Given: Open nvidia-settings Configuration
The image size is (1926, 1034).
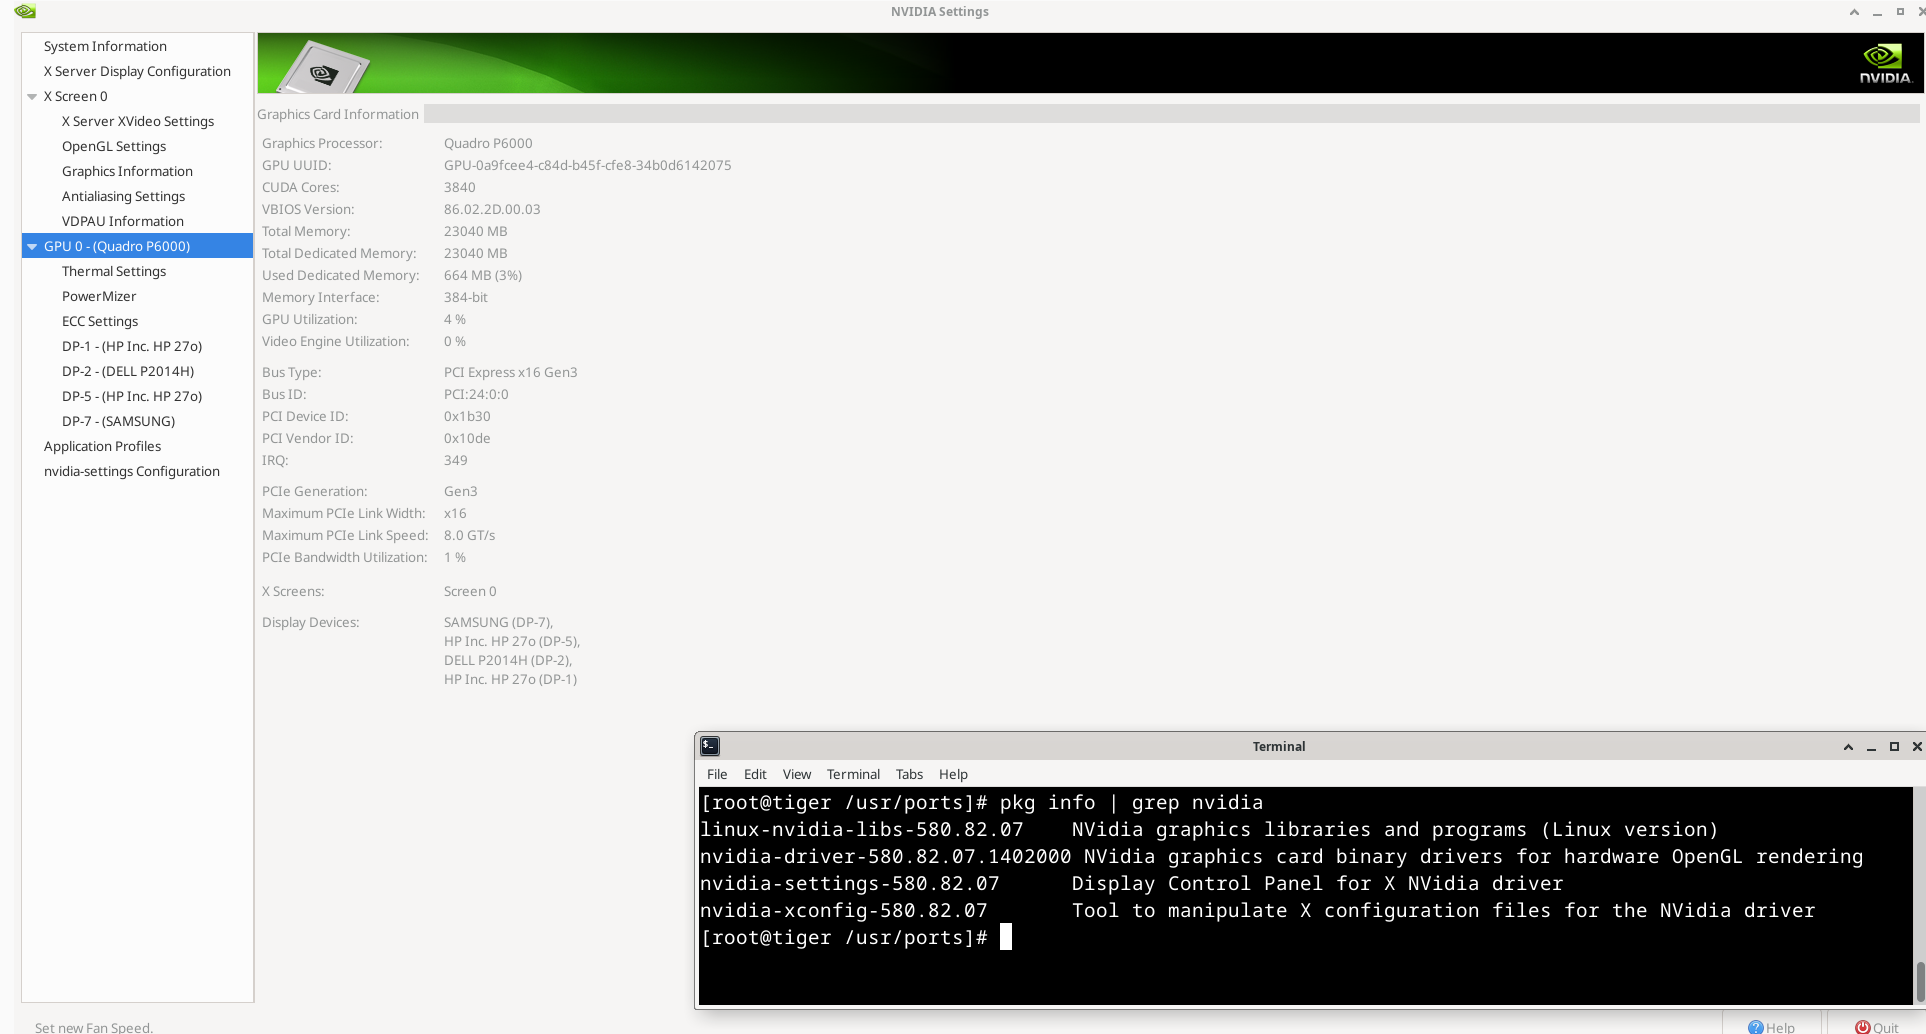Looking at the screenshot, I should click(132, 471).
